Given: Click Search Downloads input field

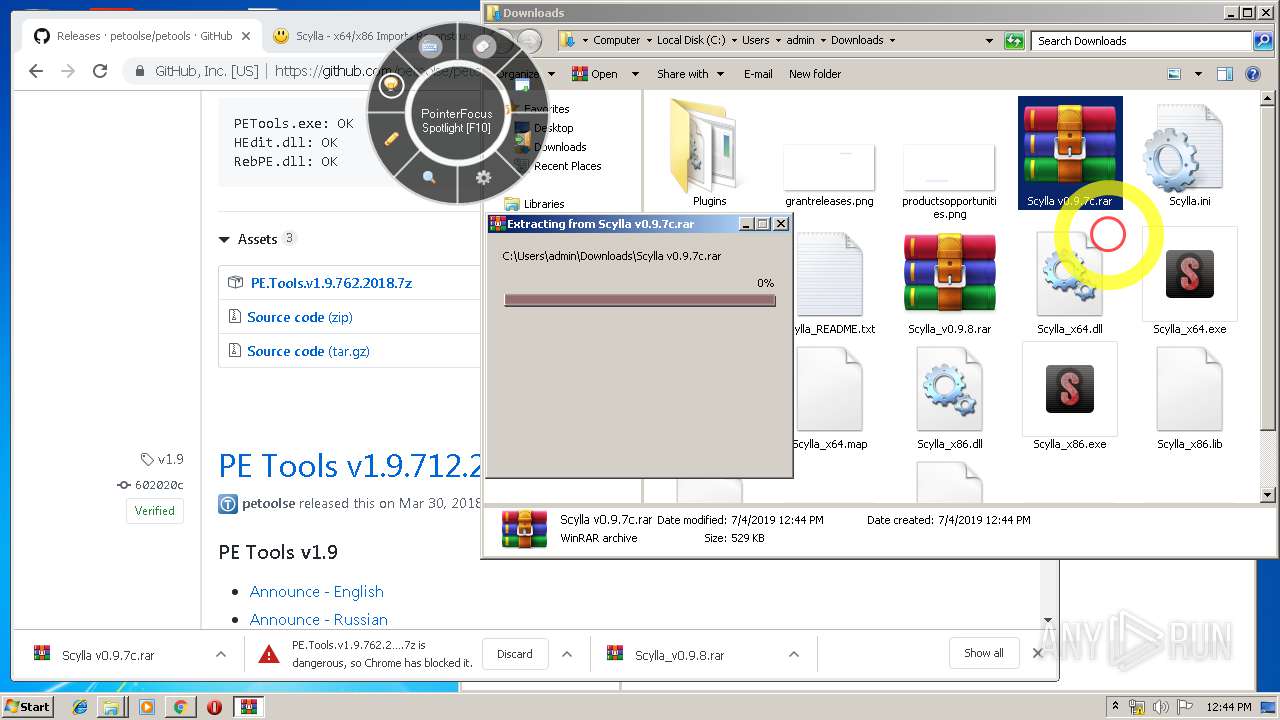Looking at the screenshot, I should click(1140, 41).
